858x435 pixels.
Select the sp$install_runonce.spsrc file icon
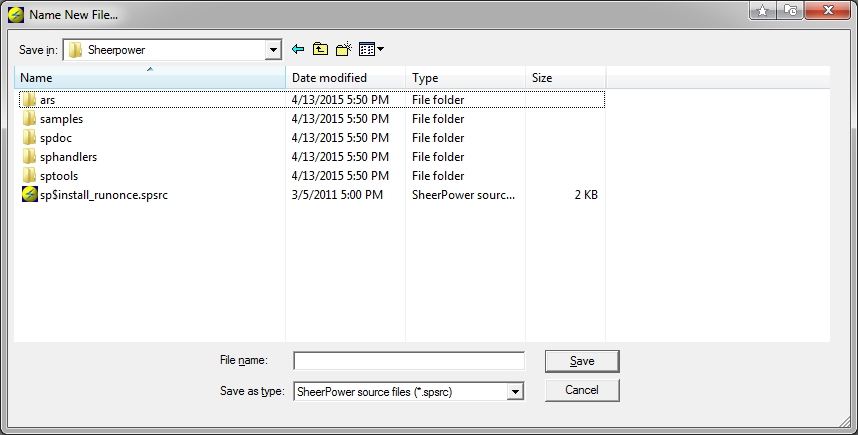pyautogui.click(x=30, y=194)
